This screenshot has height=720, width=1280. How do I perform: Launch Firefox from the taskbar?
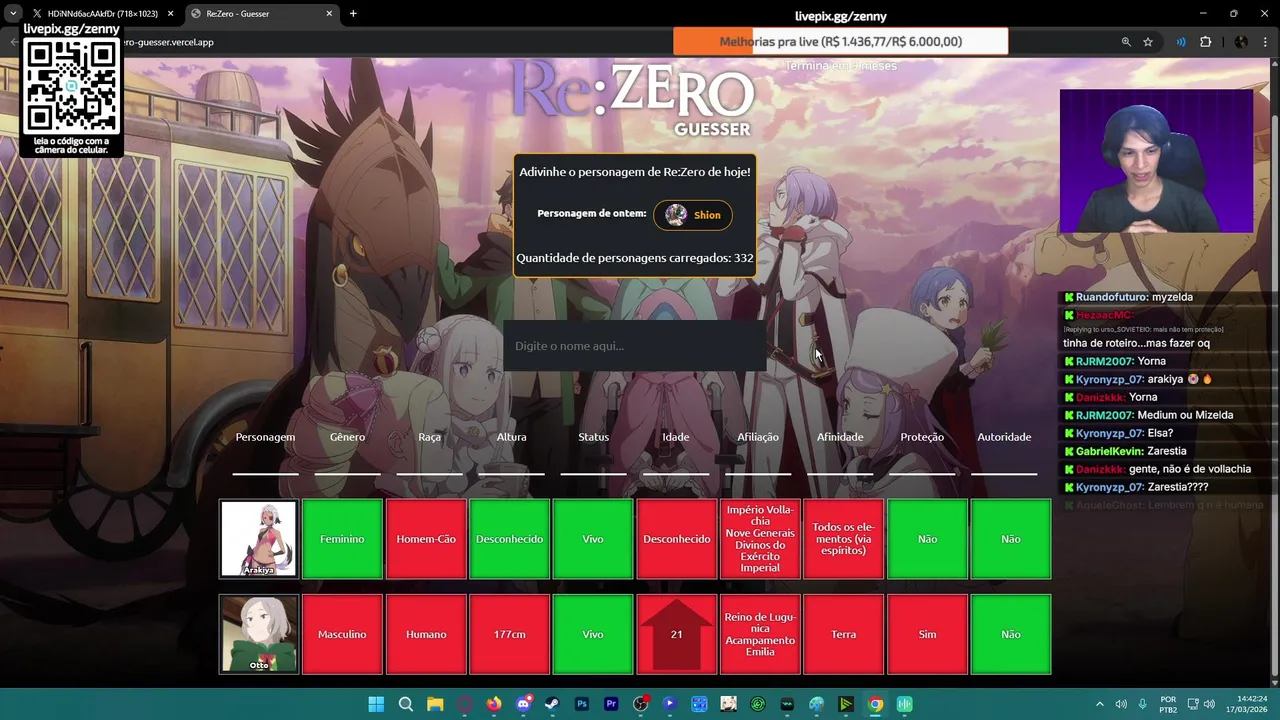[494, 704]
